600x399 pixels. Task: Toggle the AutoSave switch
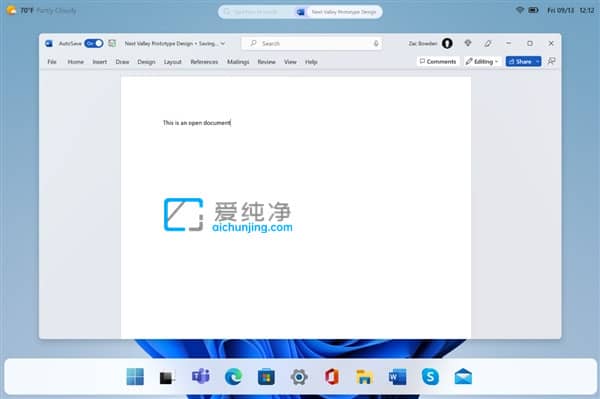[94, 43]
